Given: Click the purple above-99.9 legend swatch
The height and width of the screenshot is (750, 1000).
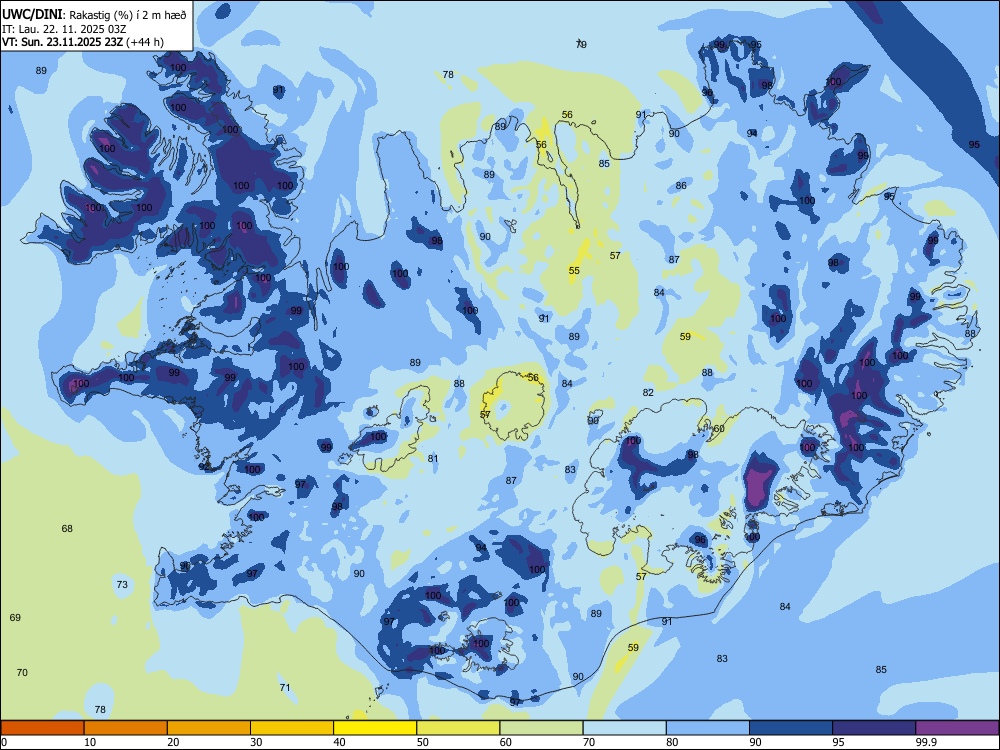Looking at the screenshot, I should tap(957, 728).
